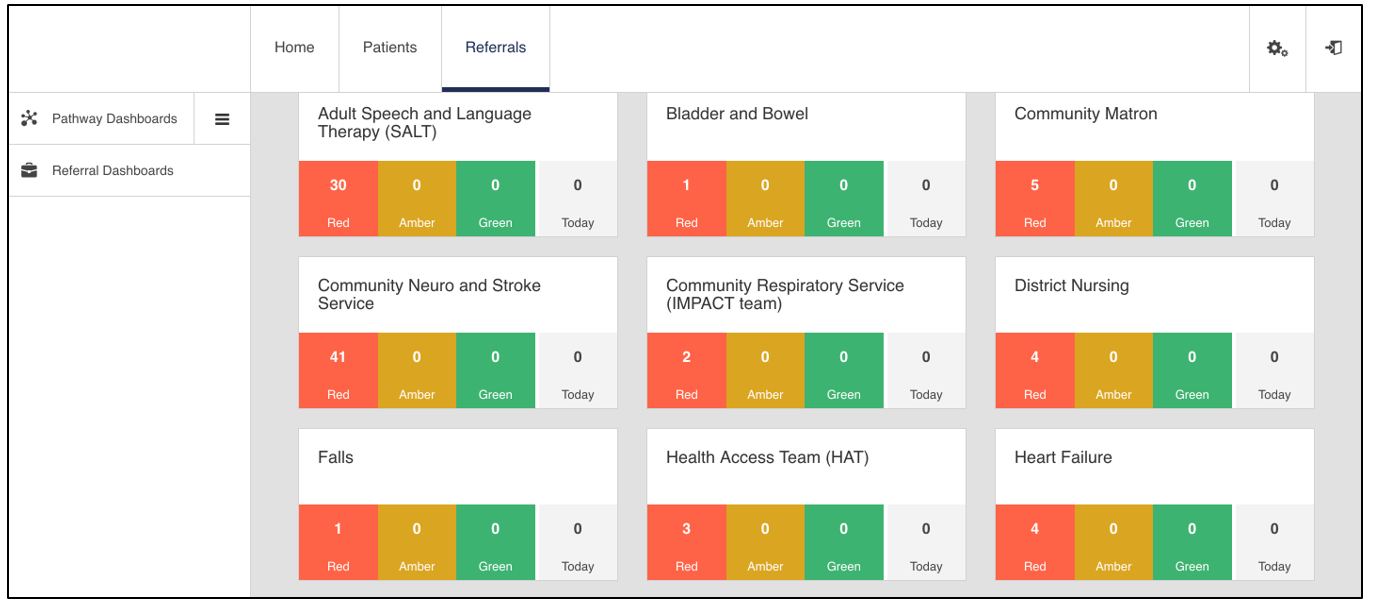Click Today count for Community Respiratory Service
The image size is (1373, 605).
coord(926,371)
